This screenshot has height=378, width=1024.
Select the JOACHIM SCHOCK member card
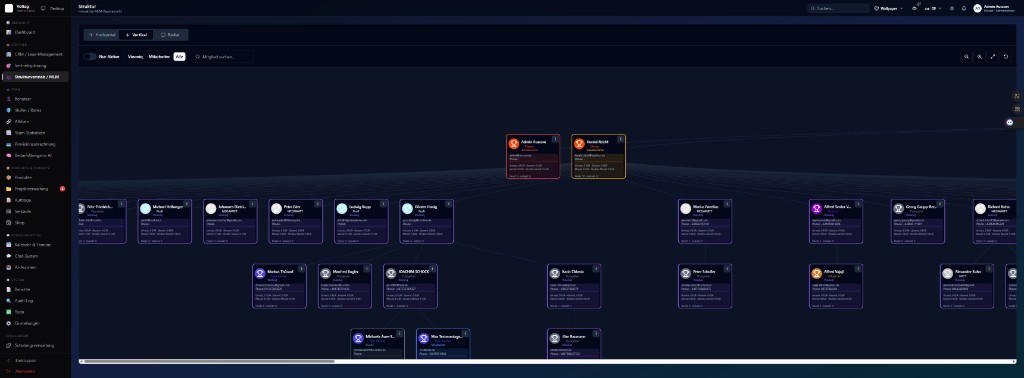(x=410, y=286)
